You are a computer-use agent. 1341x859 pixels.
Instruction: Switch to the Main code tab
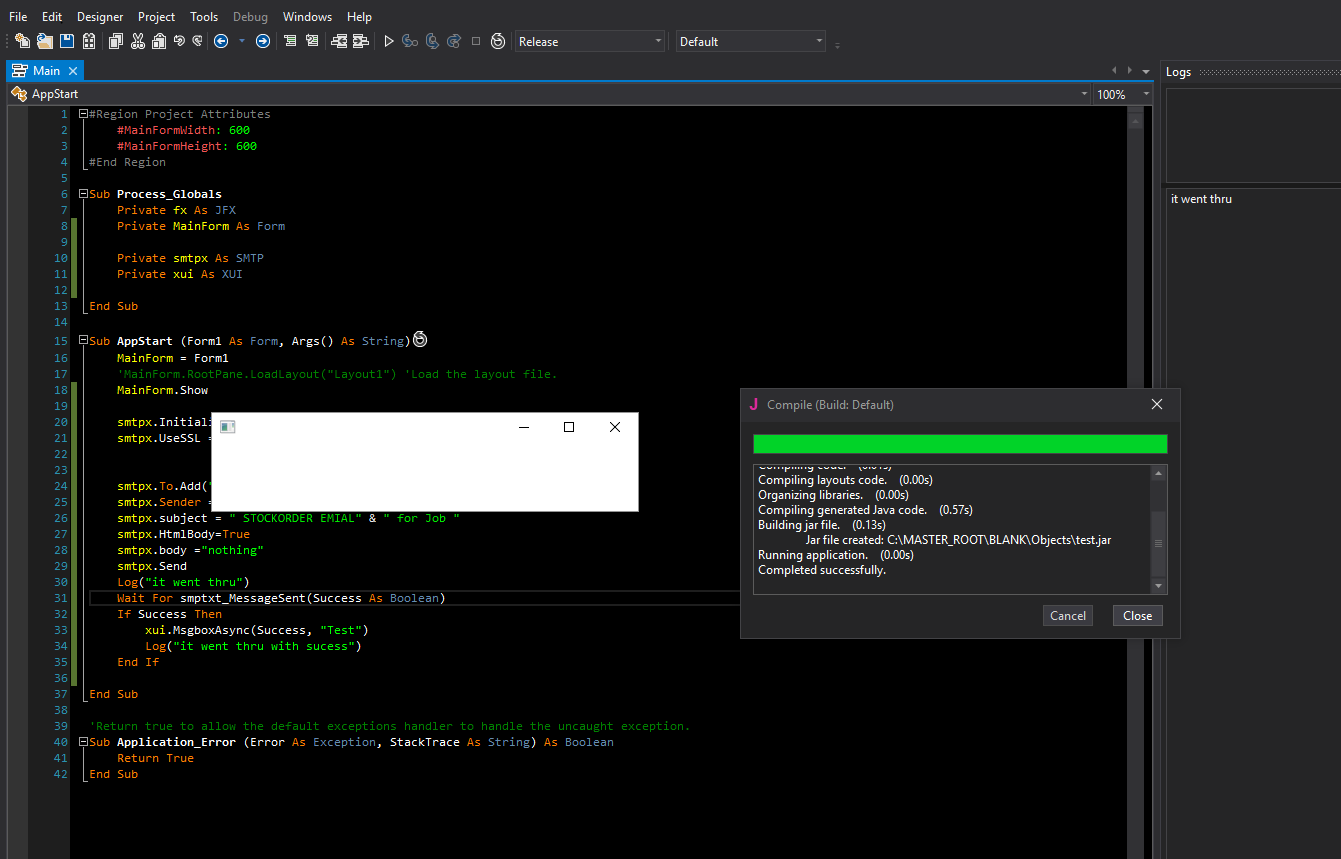coord(45,71)
